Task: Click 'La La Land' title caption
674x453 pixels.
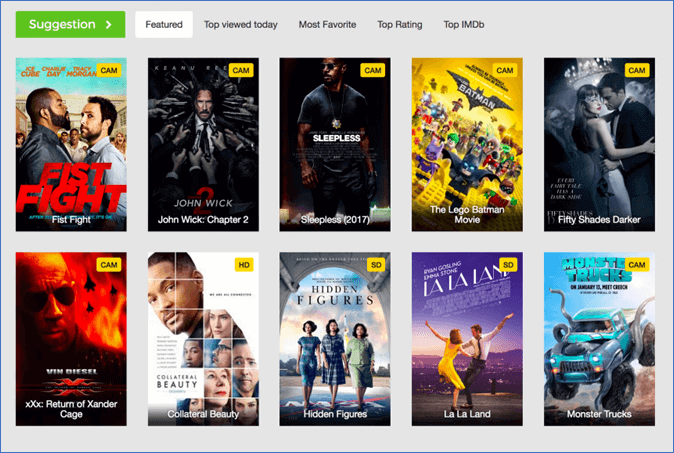Action: click(467, 414)
